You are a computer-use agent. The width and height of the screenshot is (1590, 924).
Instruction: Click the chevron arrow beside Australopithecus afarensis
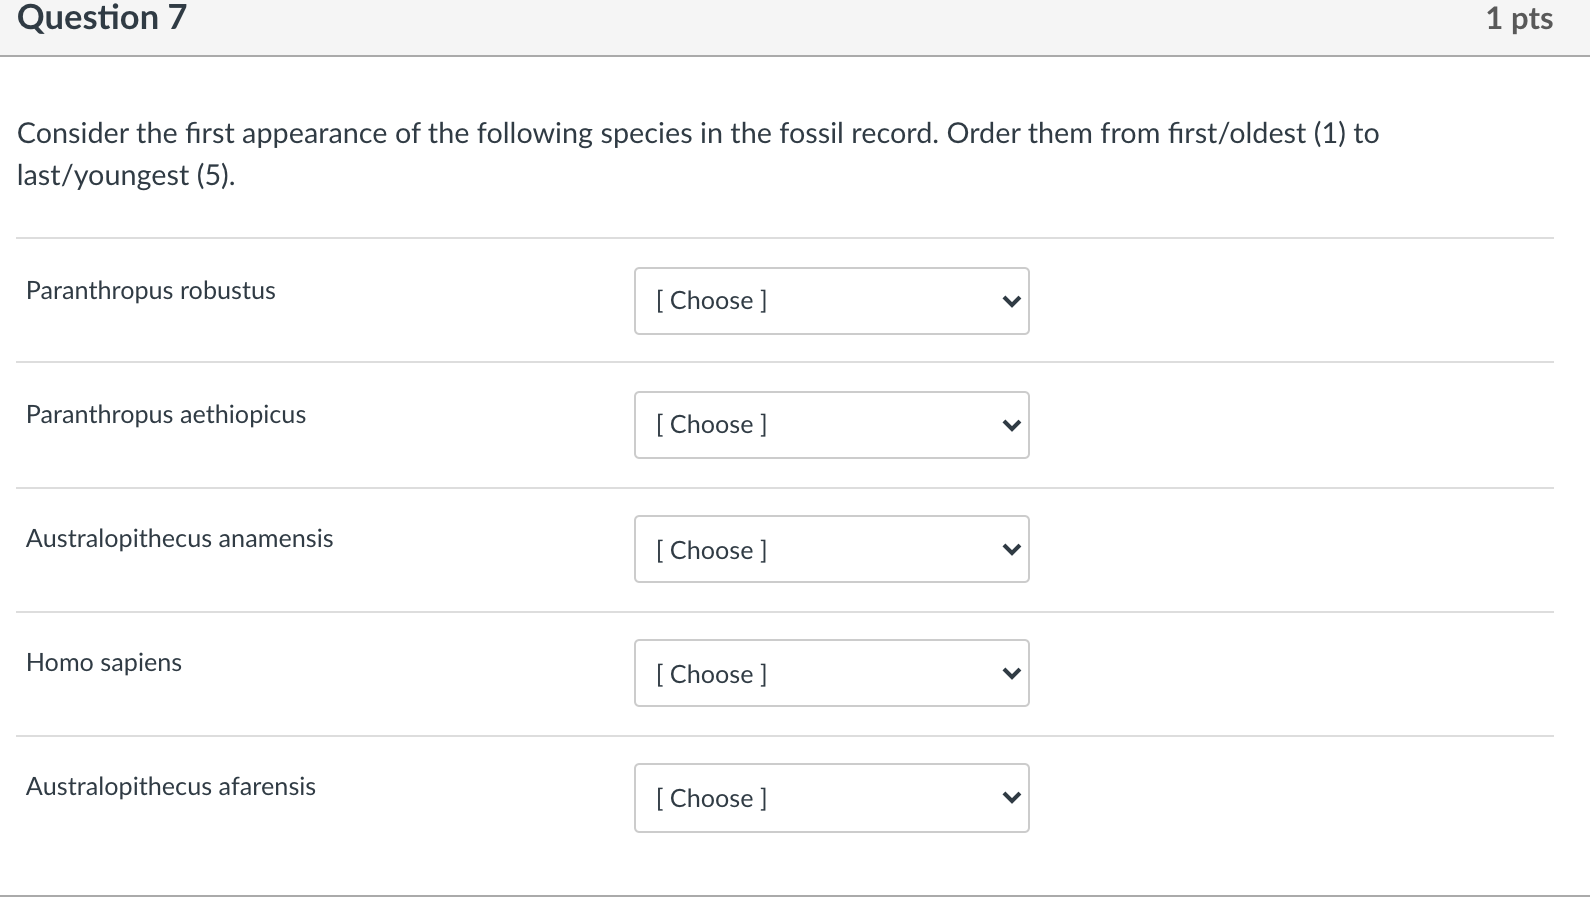click(1011, 798)
